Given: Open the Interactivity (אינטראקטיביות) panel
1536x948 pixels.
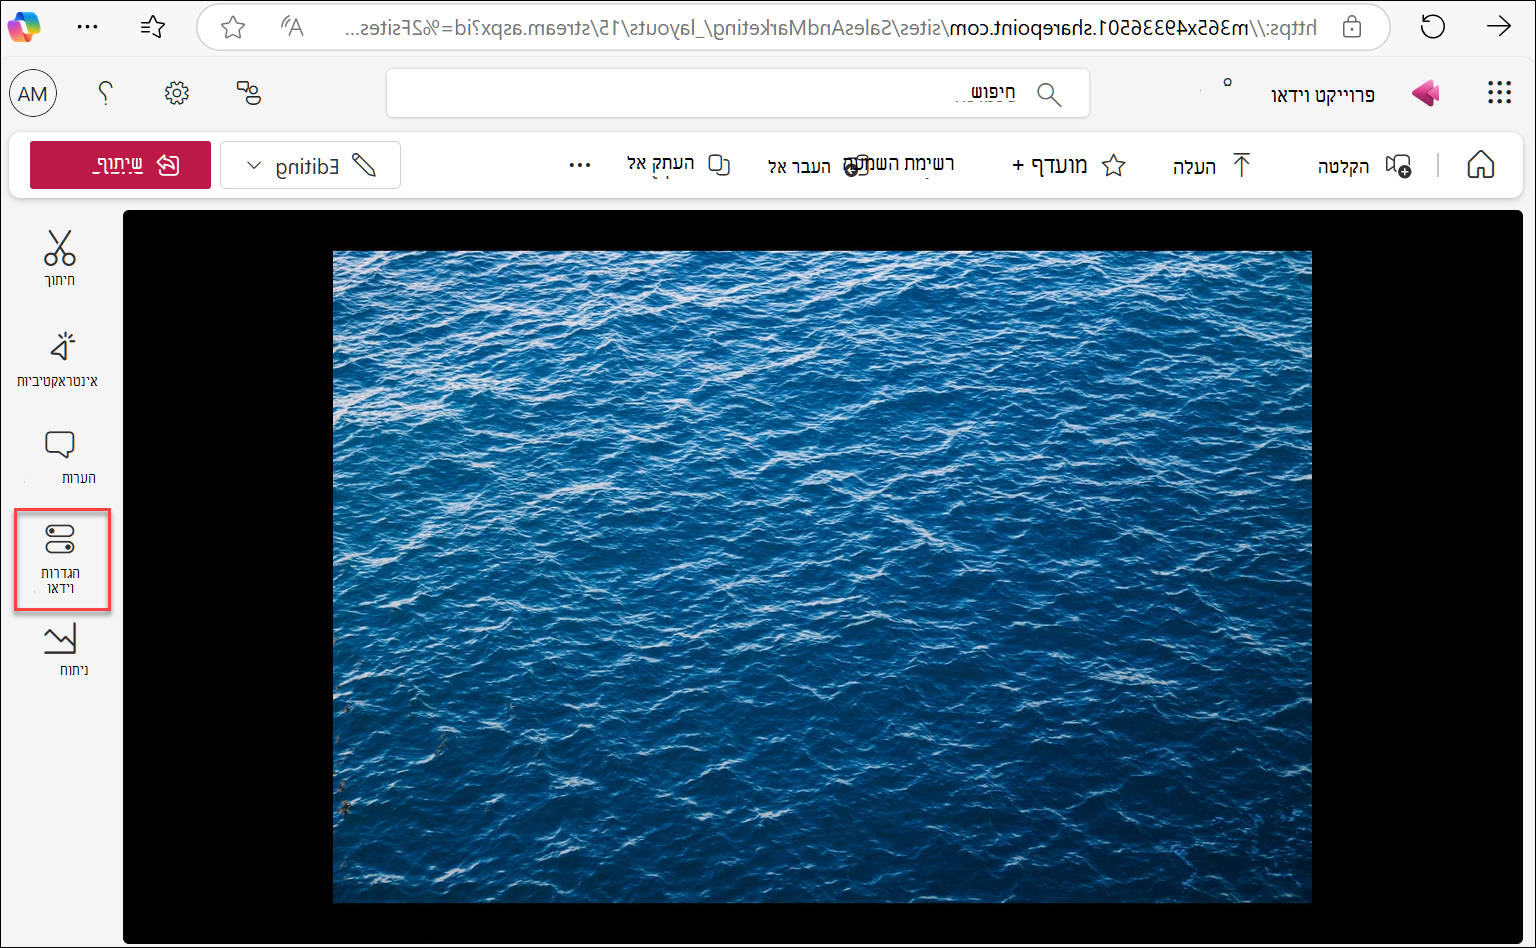Looking at the screenshot, I should [x=59, y=358].
